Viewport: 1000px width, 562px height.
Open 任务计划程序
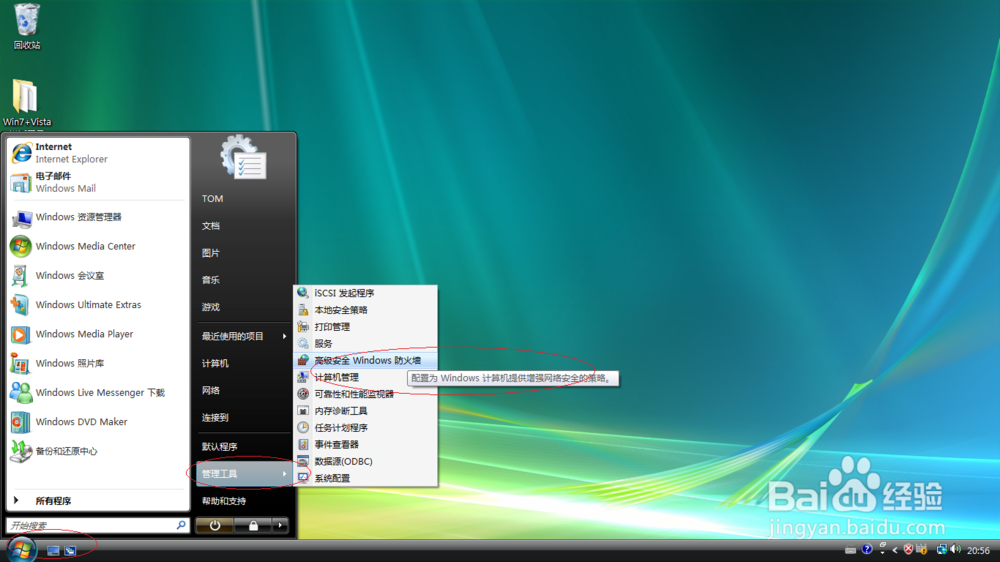pos(365,427)
